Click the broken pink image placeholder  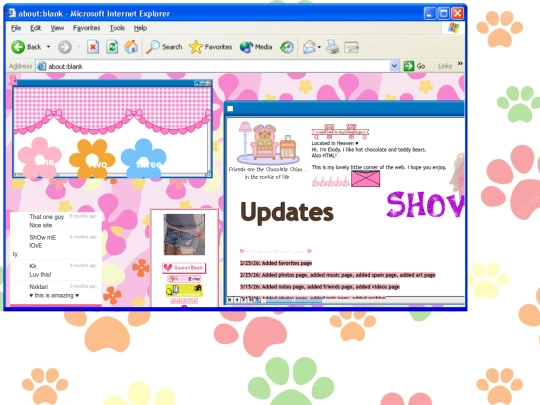(365, 179)
